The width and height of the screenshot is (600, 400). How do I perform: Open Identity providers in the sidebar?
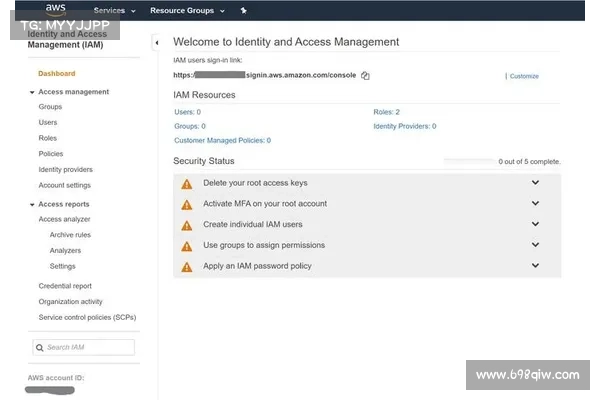[x=65, y=170]
